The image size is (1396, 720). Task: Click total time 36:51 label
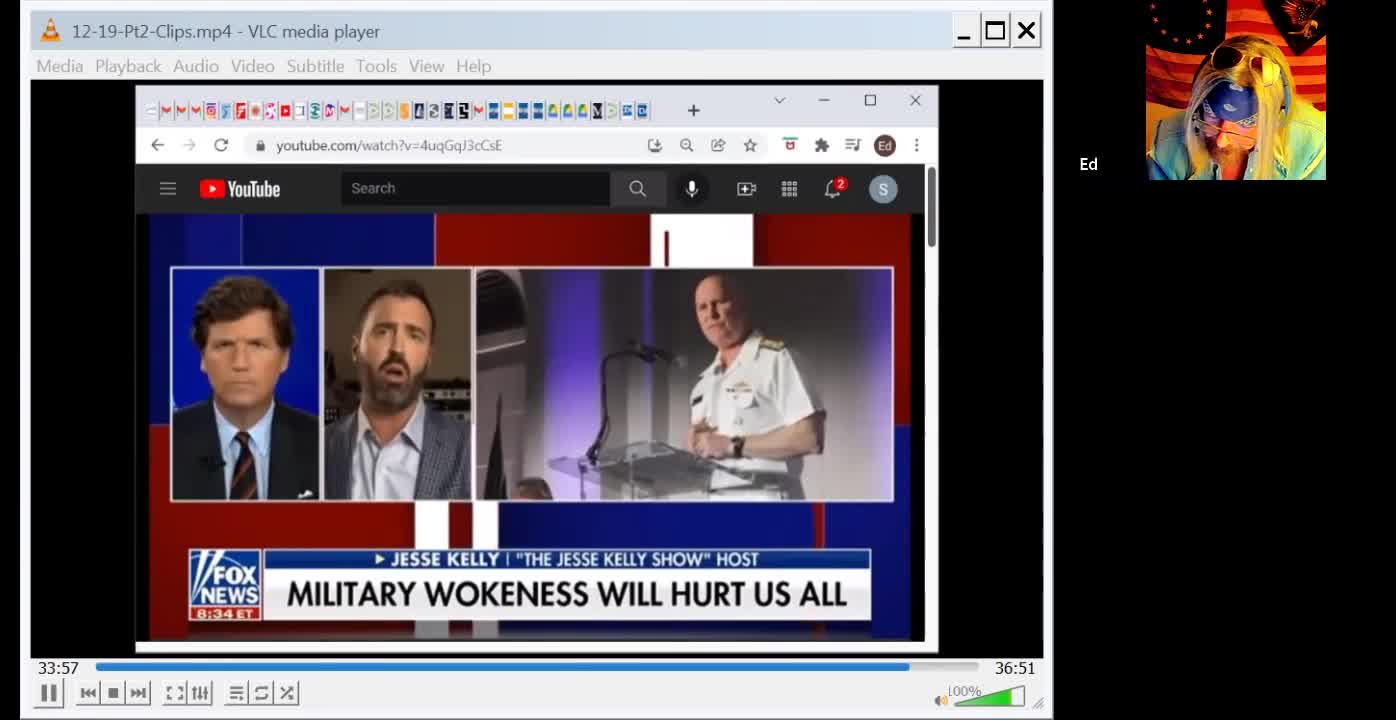pyautogui.click(x=1015, y=668)
